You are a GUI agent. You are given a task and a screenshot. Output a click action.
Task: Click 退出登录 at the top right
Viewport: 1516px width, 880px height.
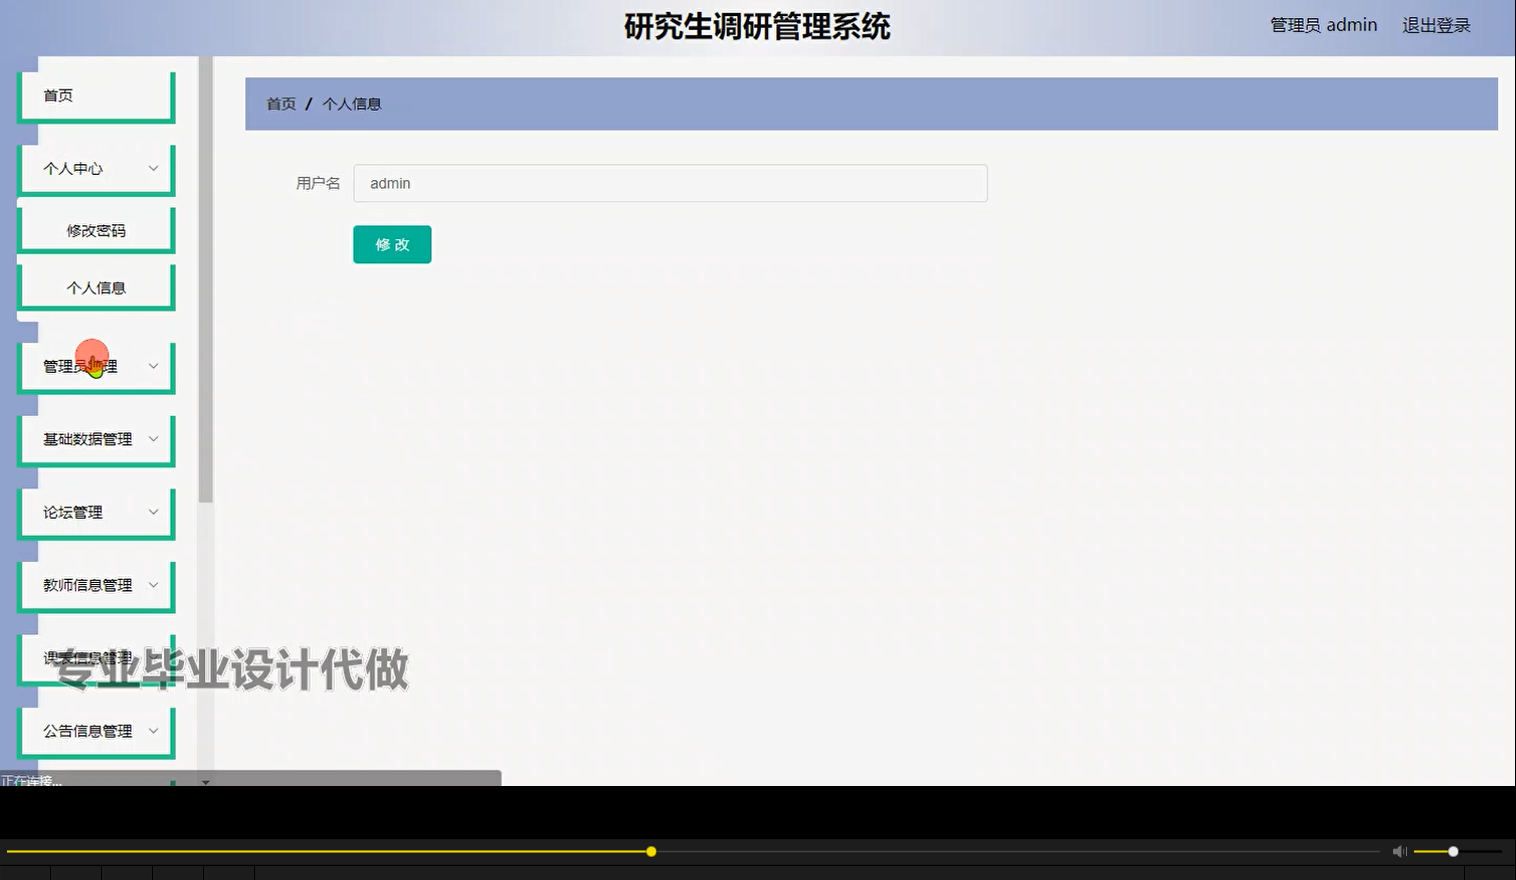(1436, 24)
